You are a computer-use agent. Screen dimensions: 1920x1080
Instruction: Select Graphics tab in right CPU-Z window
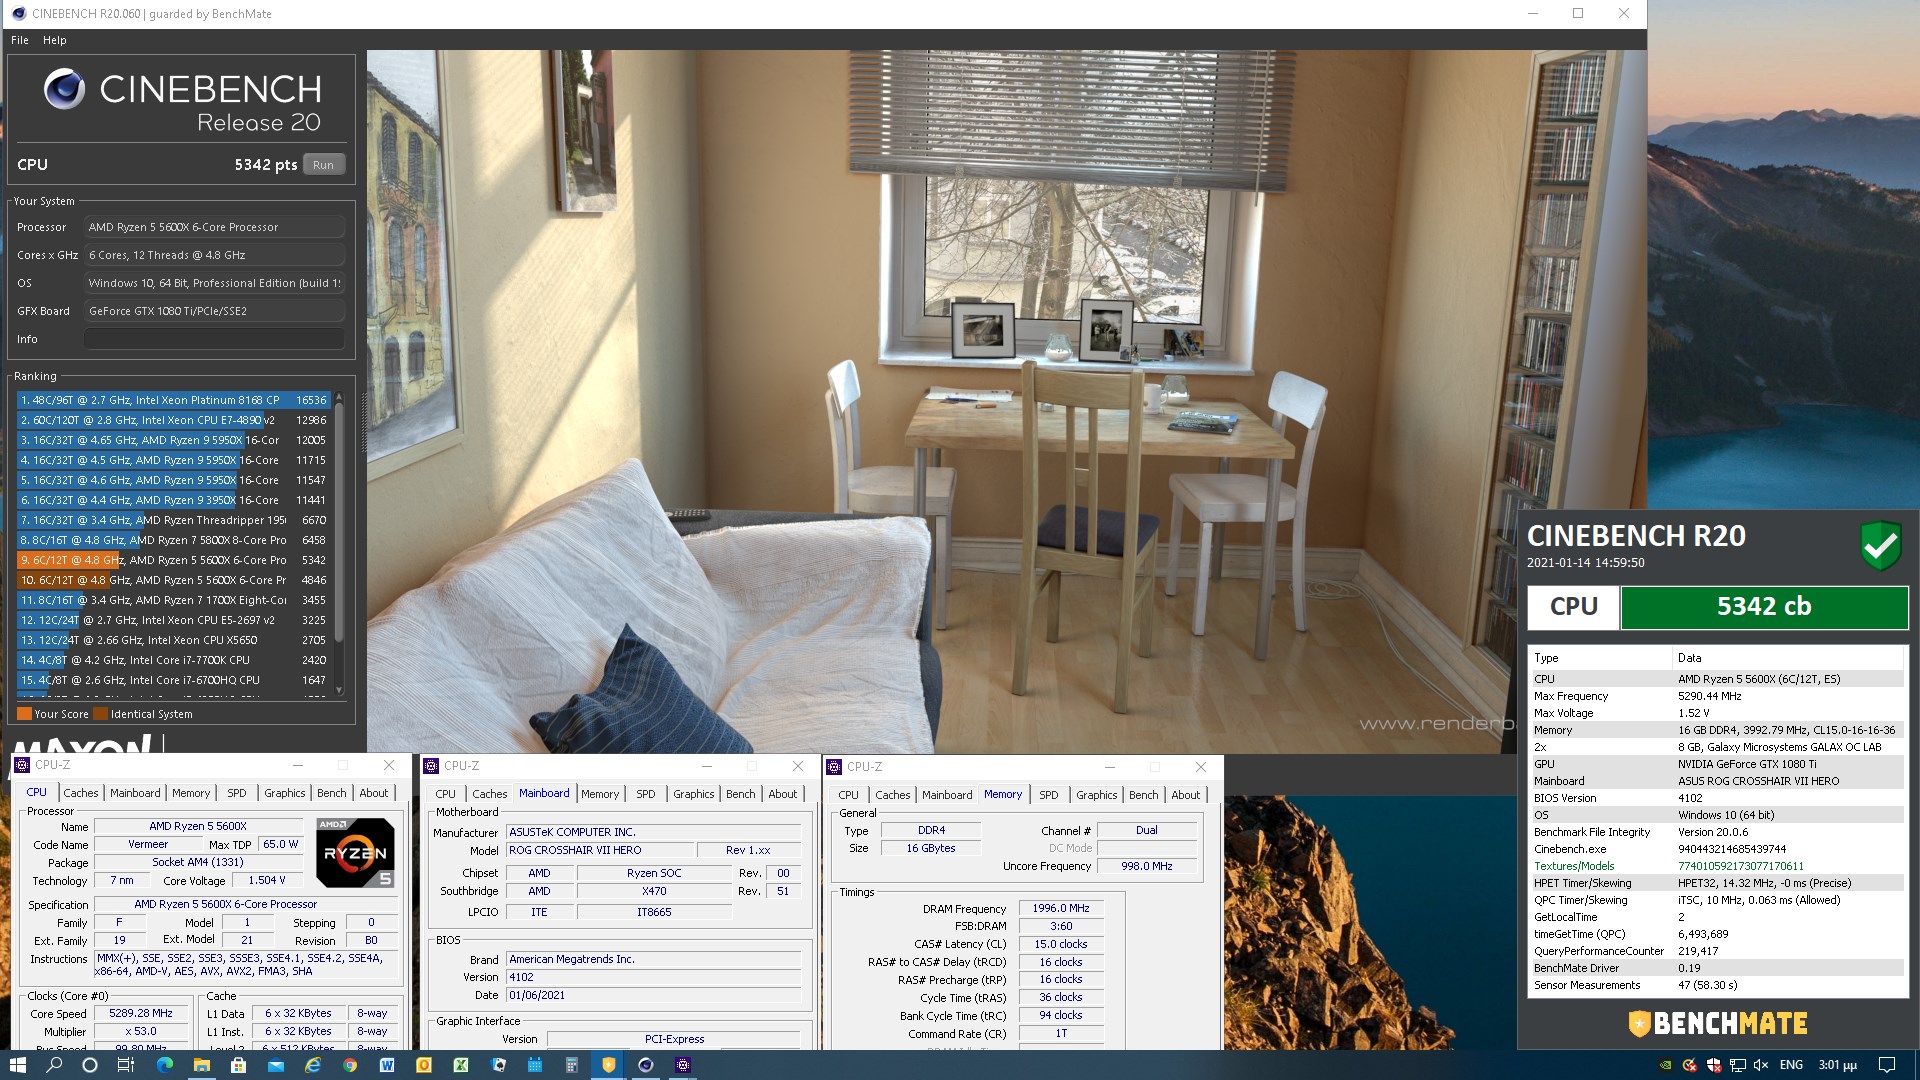click(1097, 795)
